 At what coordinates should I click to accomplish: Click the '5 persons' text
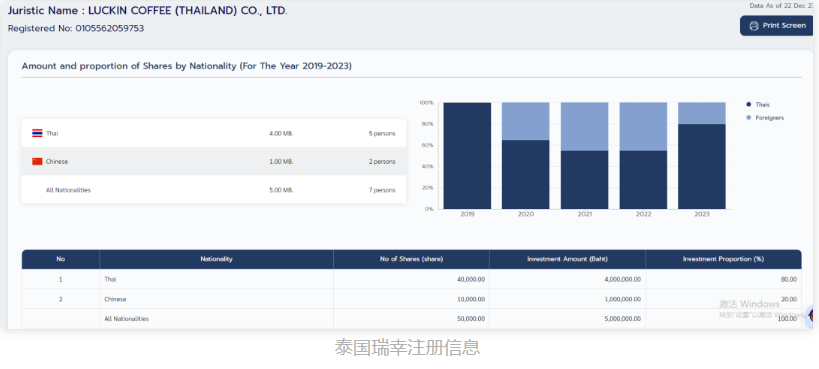(x=382, y=134)
